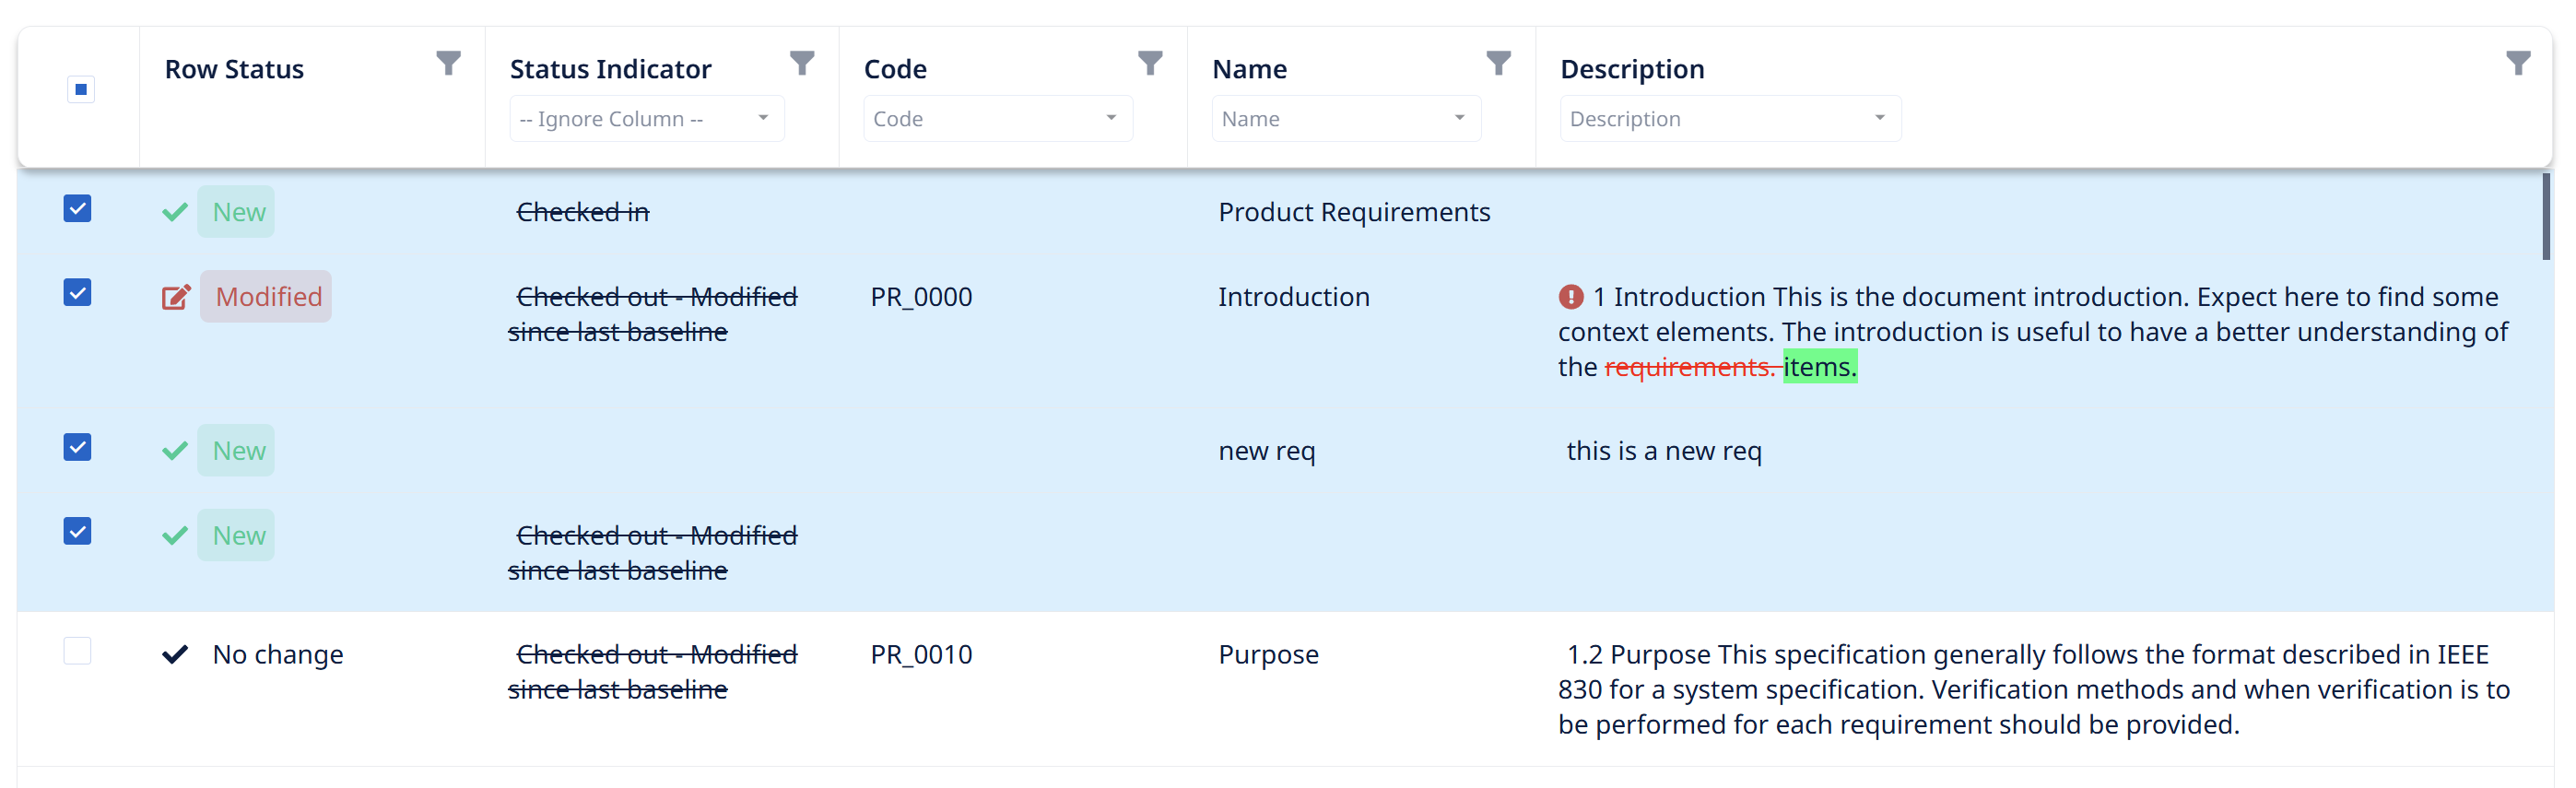Screen dimensions: 2576x788
Task: Select the 'Introduction' name cell
Action: pos(1294,297)
